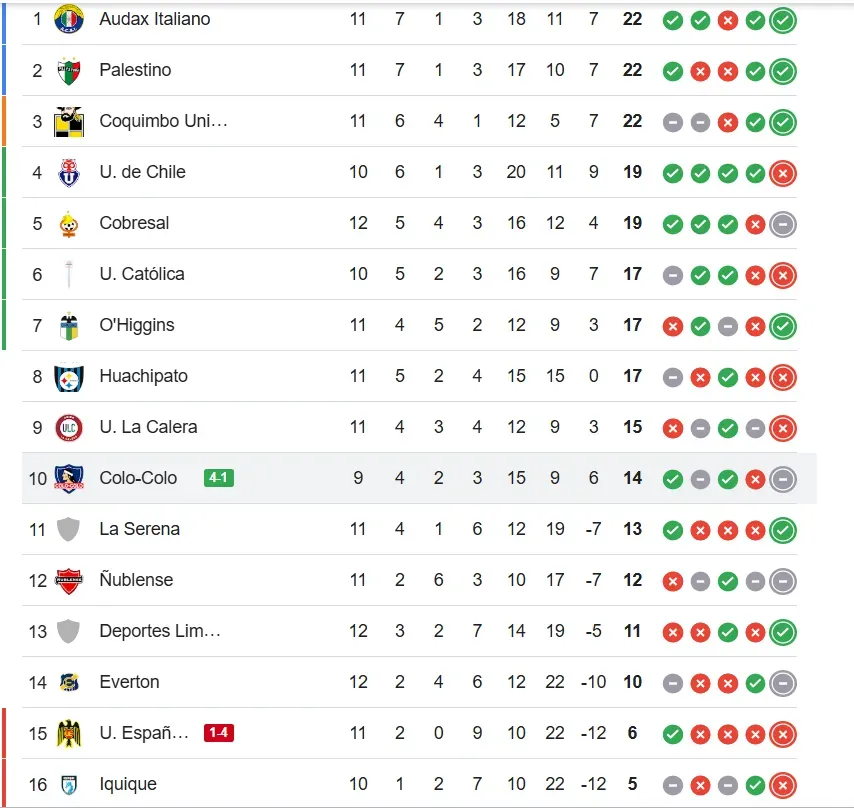Click the red 1-4 score badge
854x808 pixels.
pos(219,733)
